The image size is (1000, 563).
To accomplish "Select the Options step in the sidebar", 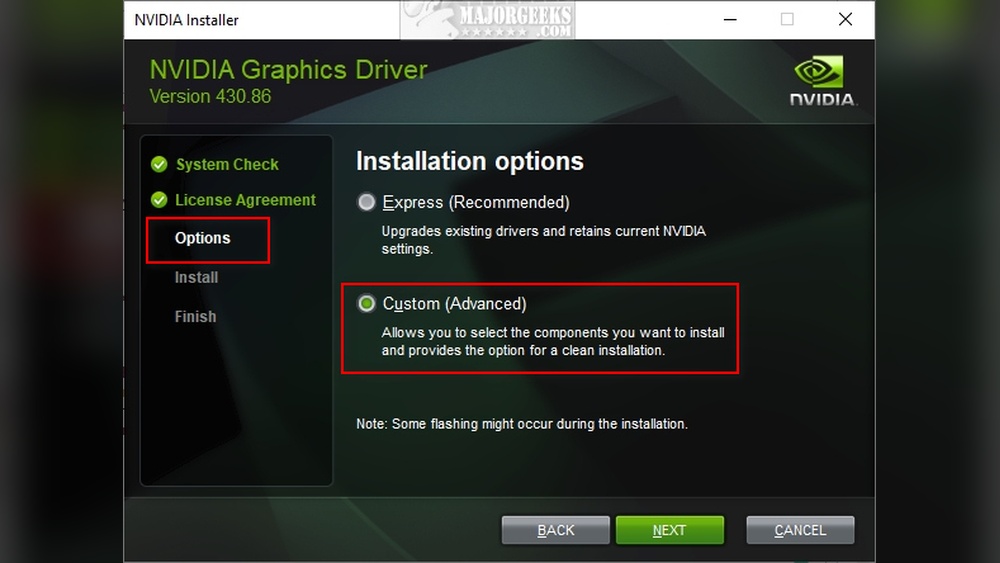I will (202, 238).
